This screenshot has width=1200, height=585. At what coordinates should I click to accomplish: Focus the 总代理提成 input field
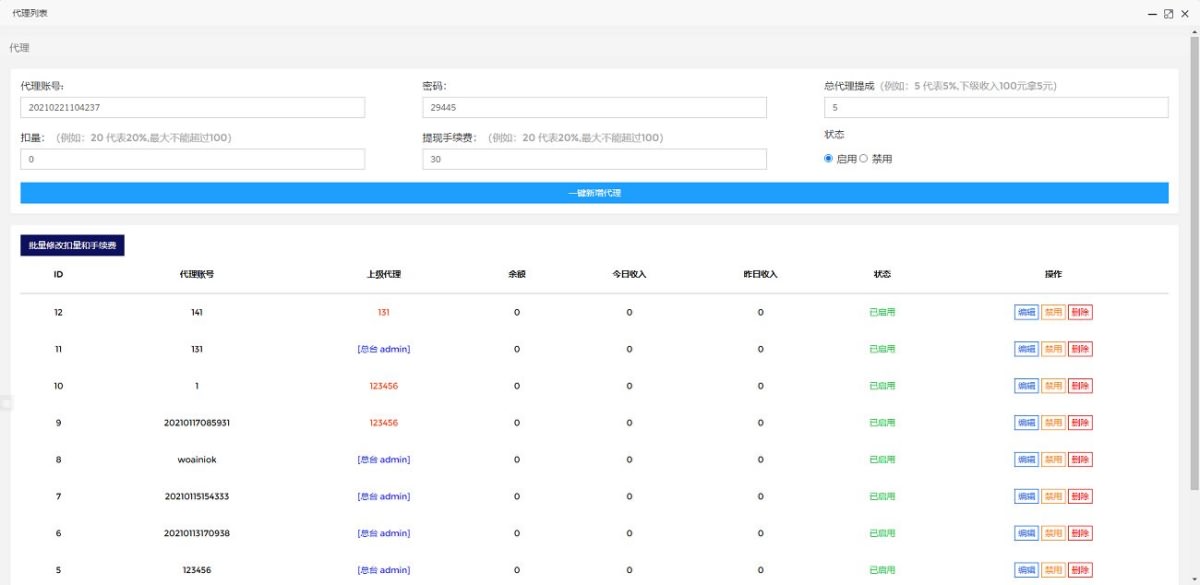click(996, 107)
